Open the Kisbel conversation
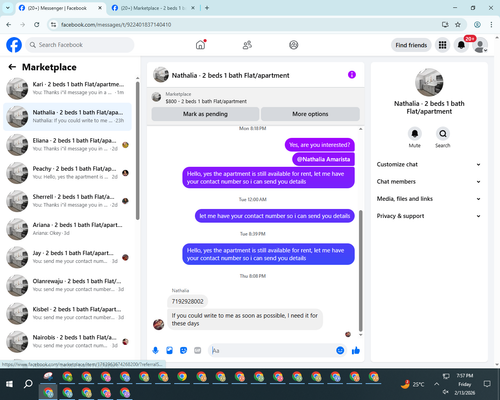The image size is (500, 400). [x=68, y=313]
